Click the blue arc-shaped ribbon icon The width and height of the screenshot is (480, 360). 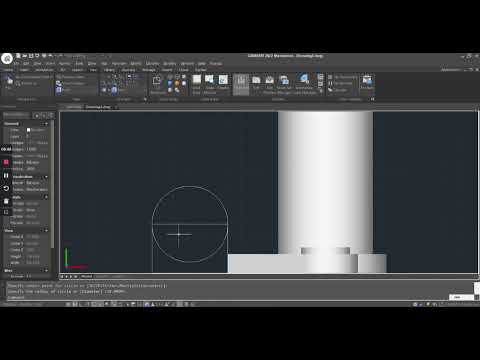click(x=304, y=79)
